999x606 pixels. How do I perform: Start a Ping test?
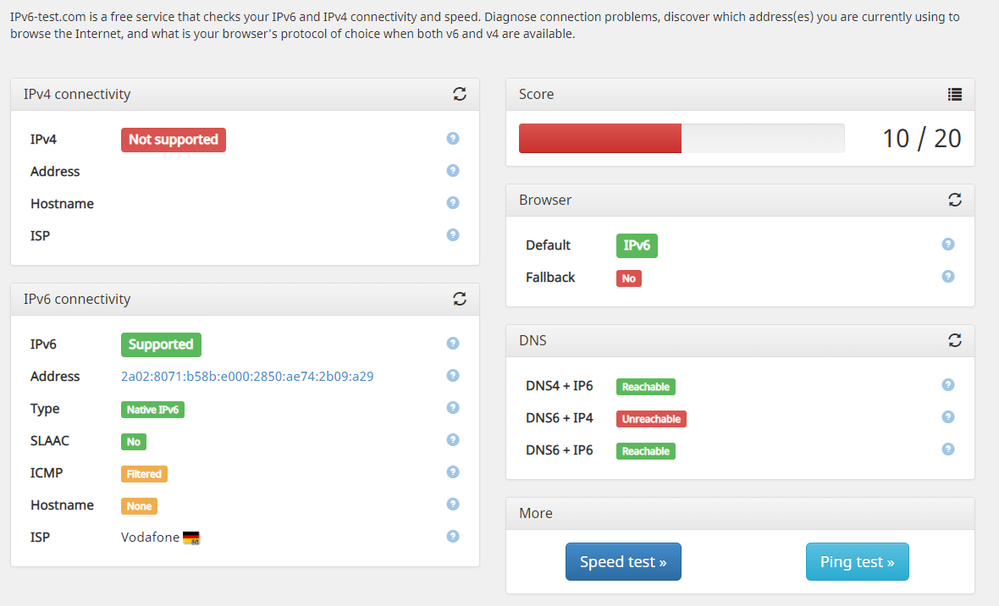pyautogui.click(x=857, y=561)
